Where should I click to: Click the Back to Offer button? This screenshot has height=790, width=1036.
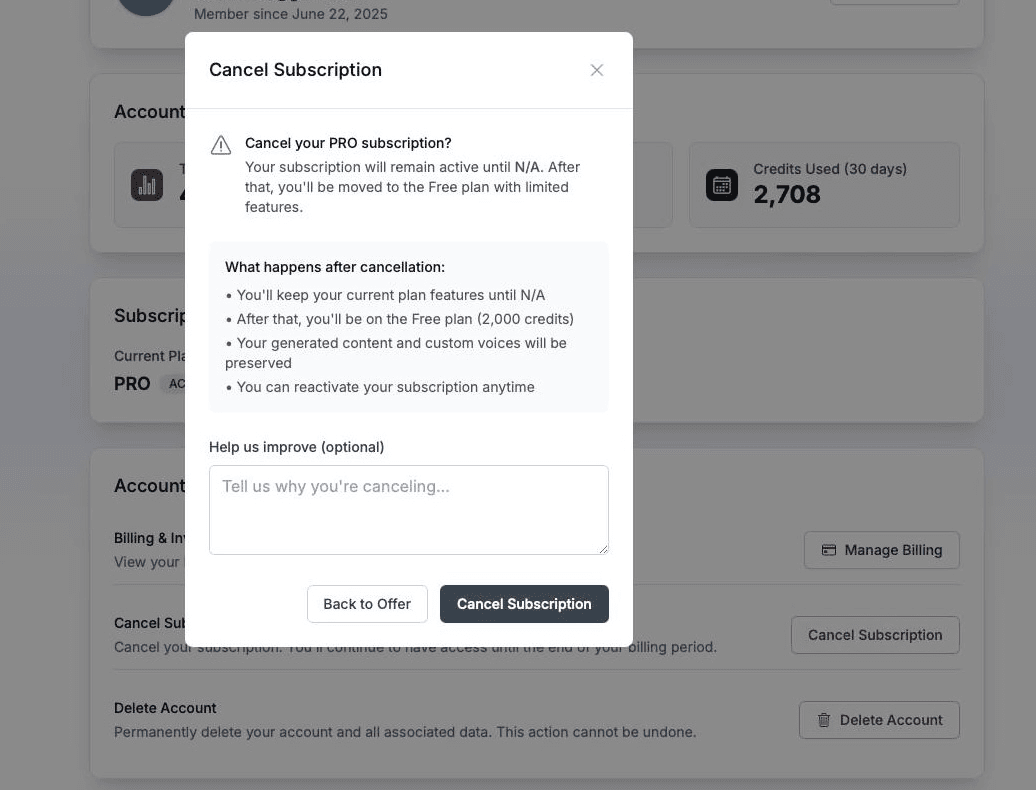367,604
